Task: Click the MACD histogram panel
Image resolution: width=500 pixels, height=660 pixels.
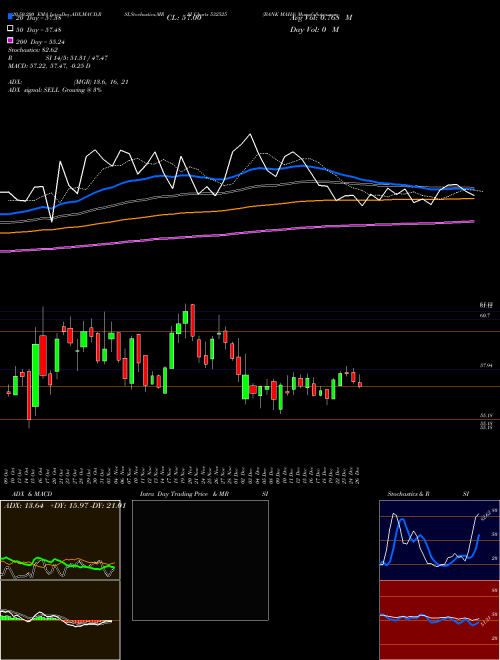Action: click(60, 620)
